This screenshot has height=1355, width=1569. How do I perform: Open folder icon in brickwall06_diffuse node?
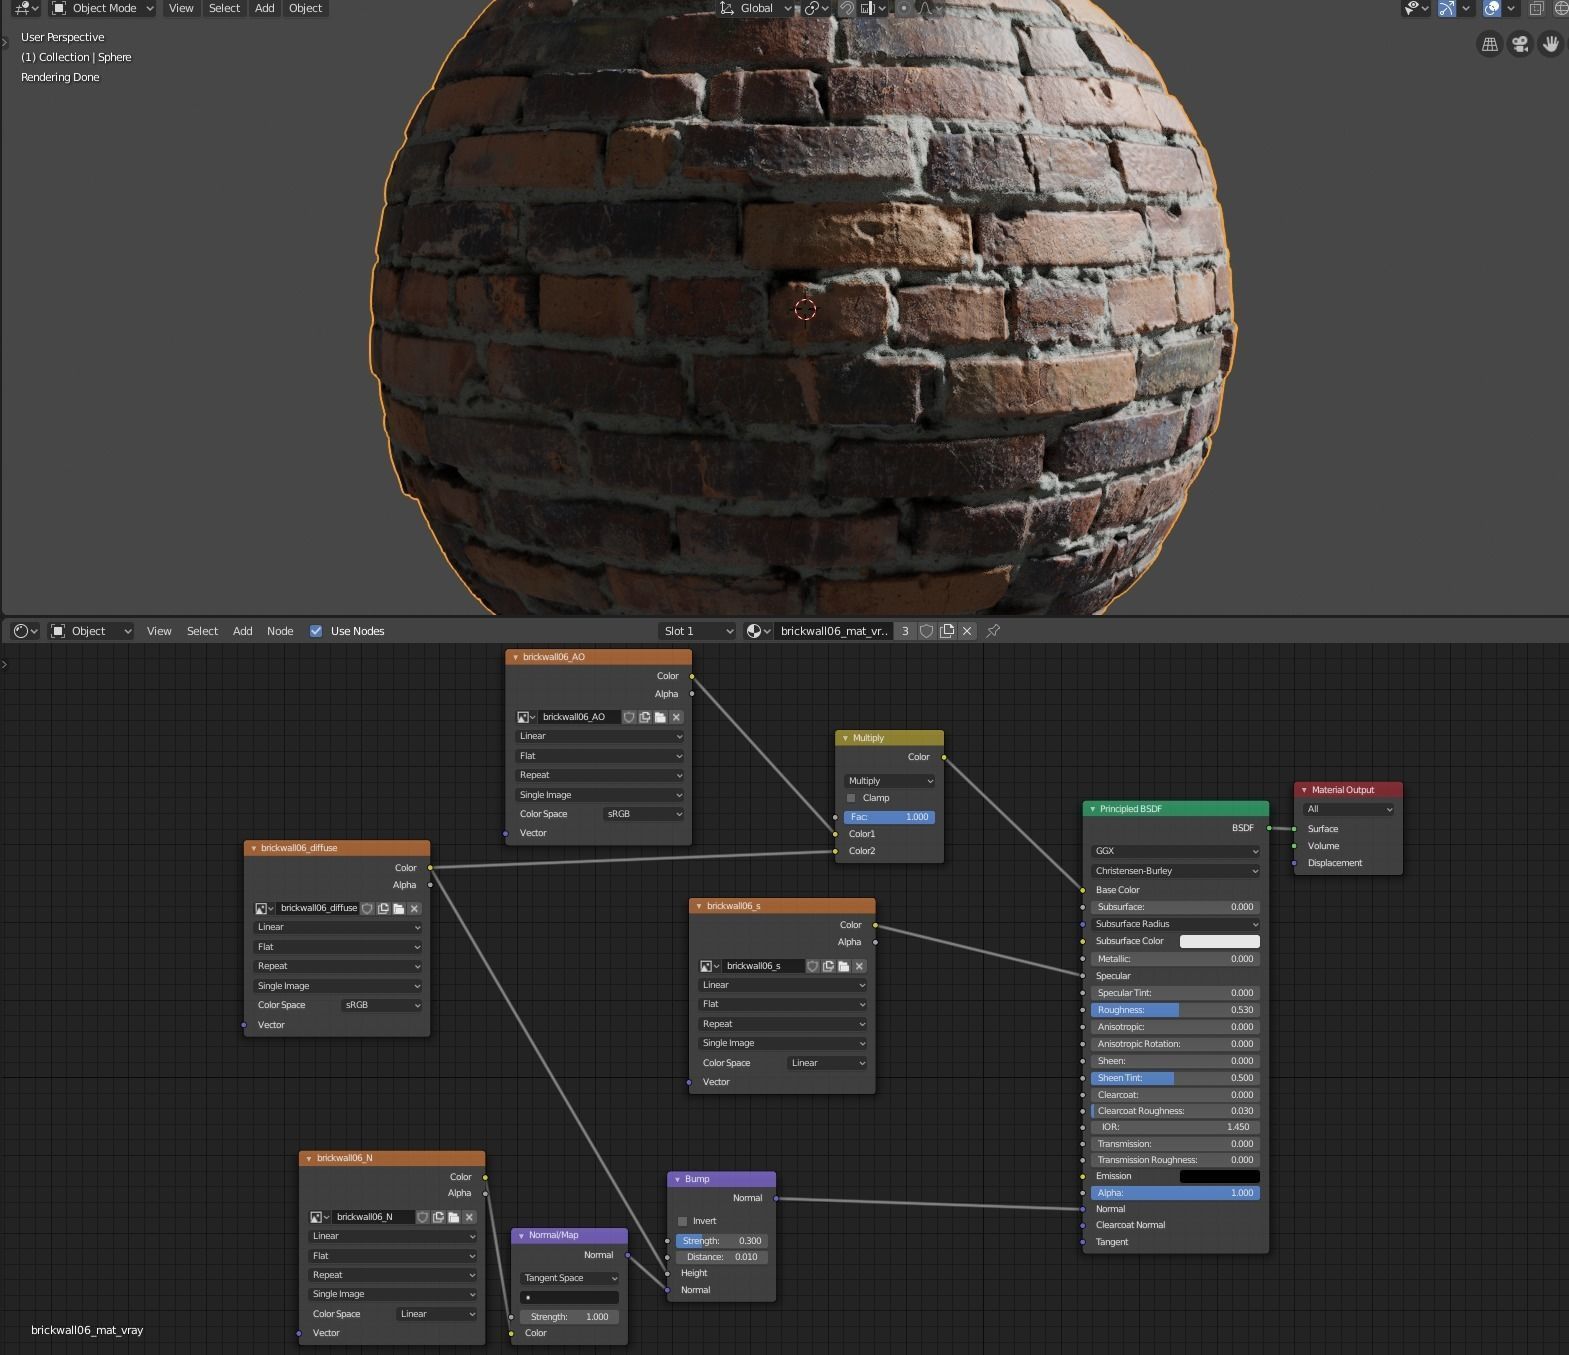coord(398,908)
